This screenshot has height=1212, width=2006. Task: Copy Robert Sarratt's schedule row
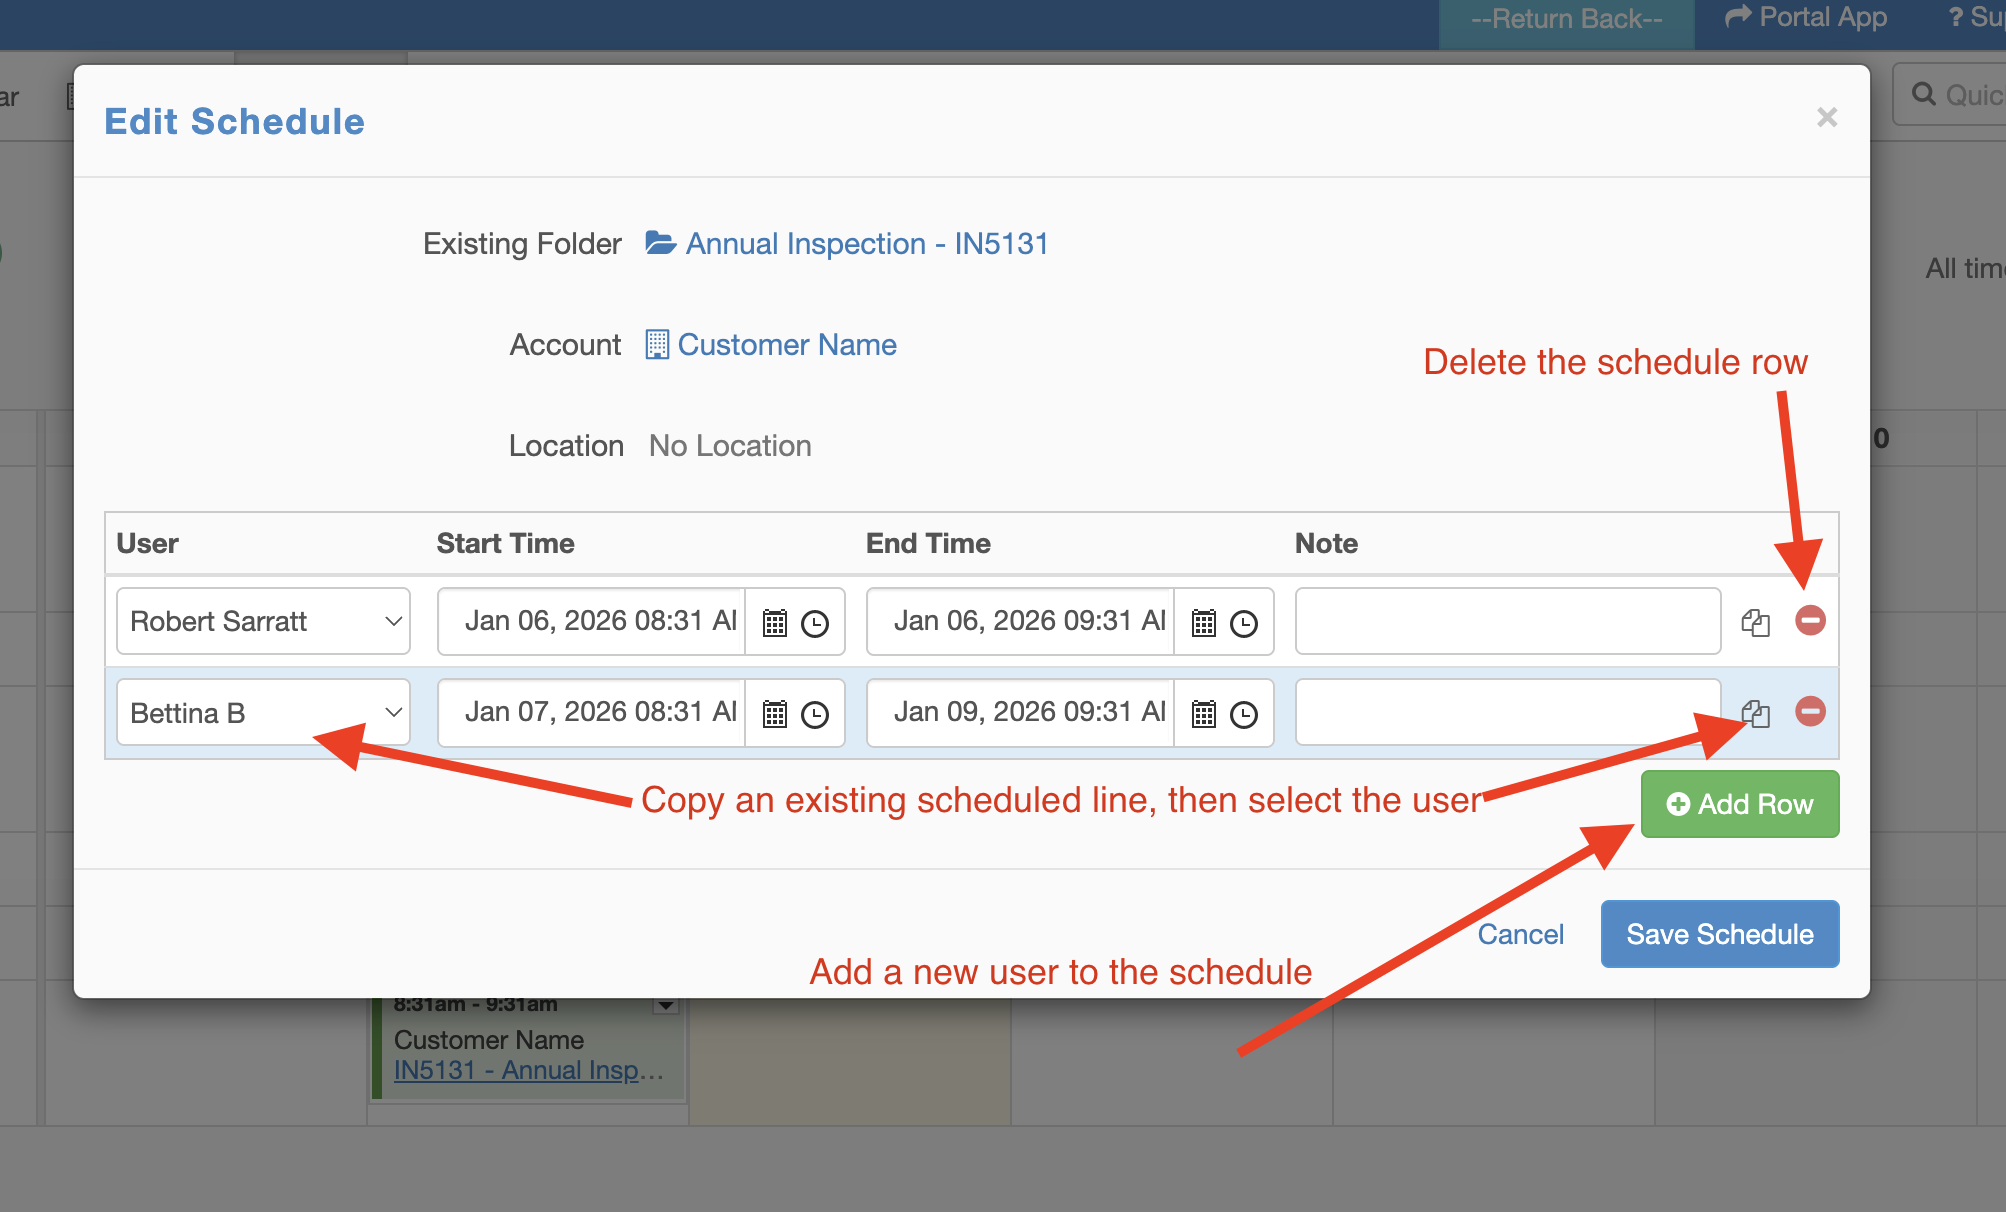1755,622
